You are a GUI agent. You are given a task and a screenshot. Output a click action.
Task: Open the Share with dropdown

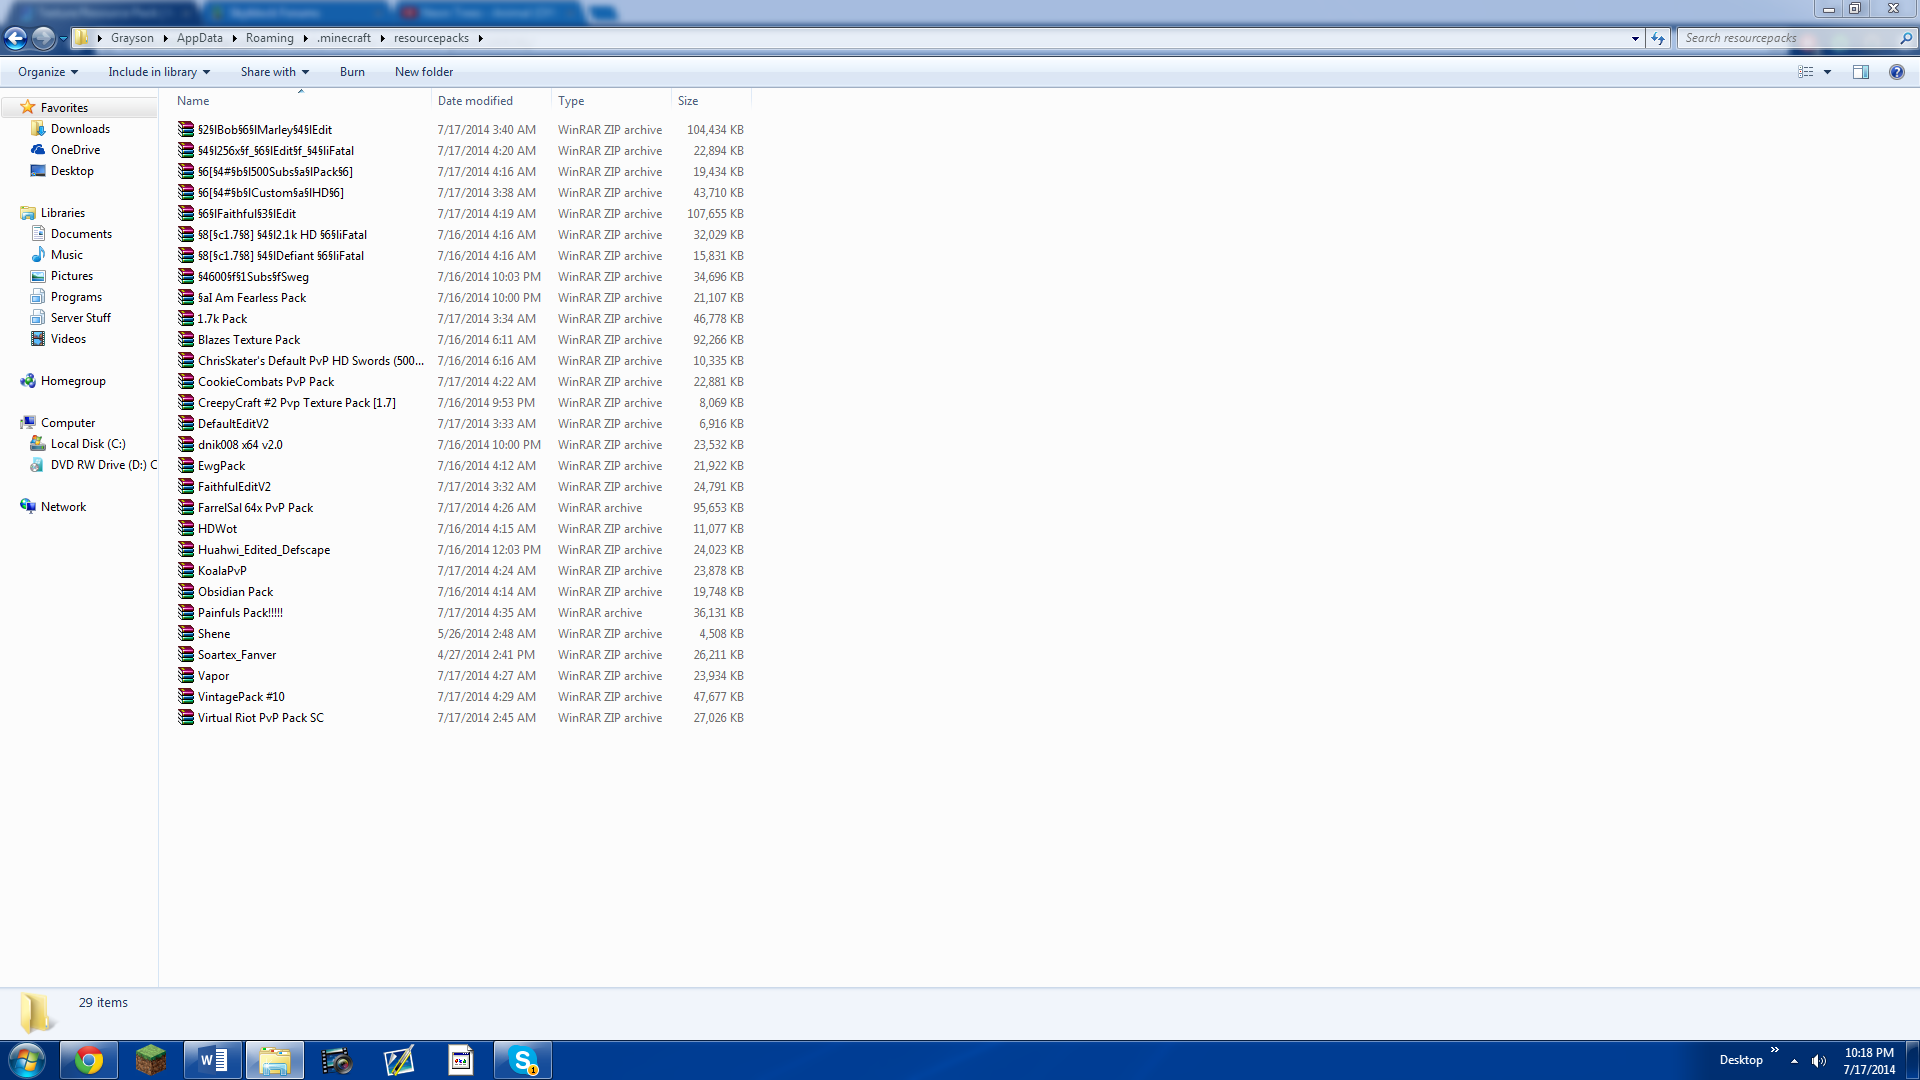(274, 72)
